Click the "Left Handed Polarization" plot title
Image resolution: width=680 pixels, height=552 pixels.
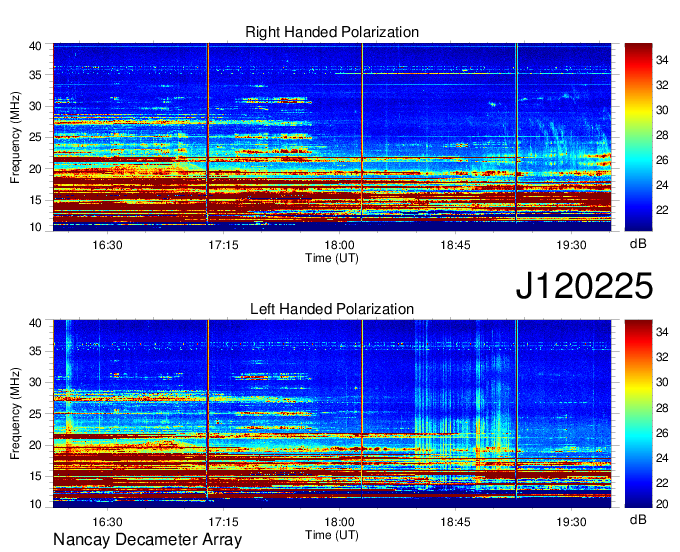coord(332,309)
